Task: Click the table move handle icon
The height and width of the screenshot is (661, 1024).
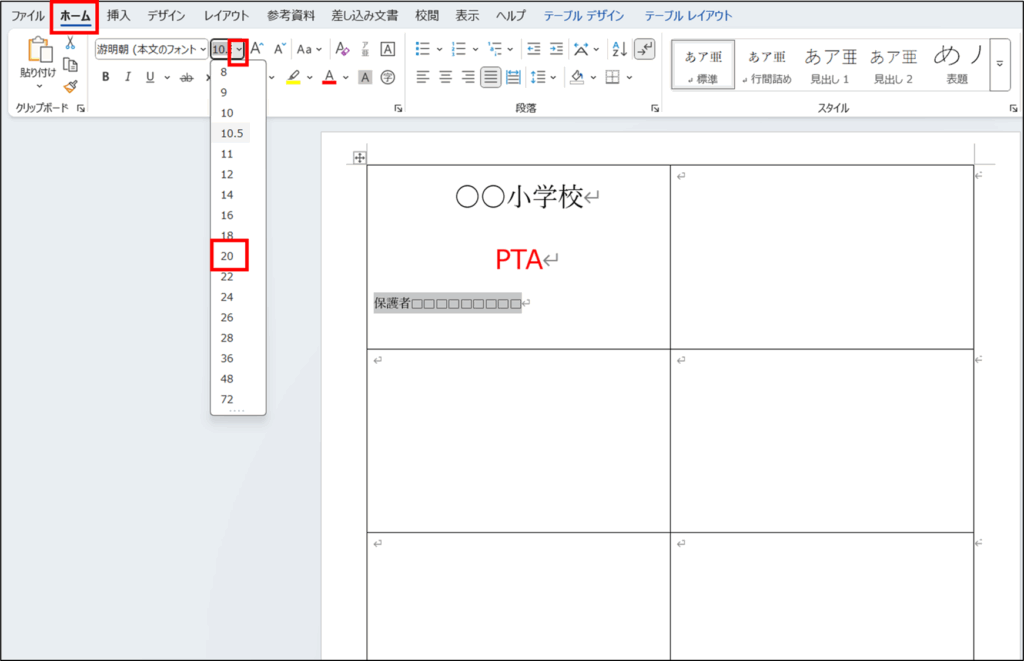Action: pos(359,157)
